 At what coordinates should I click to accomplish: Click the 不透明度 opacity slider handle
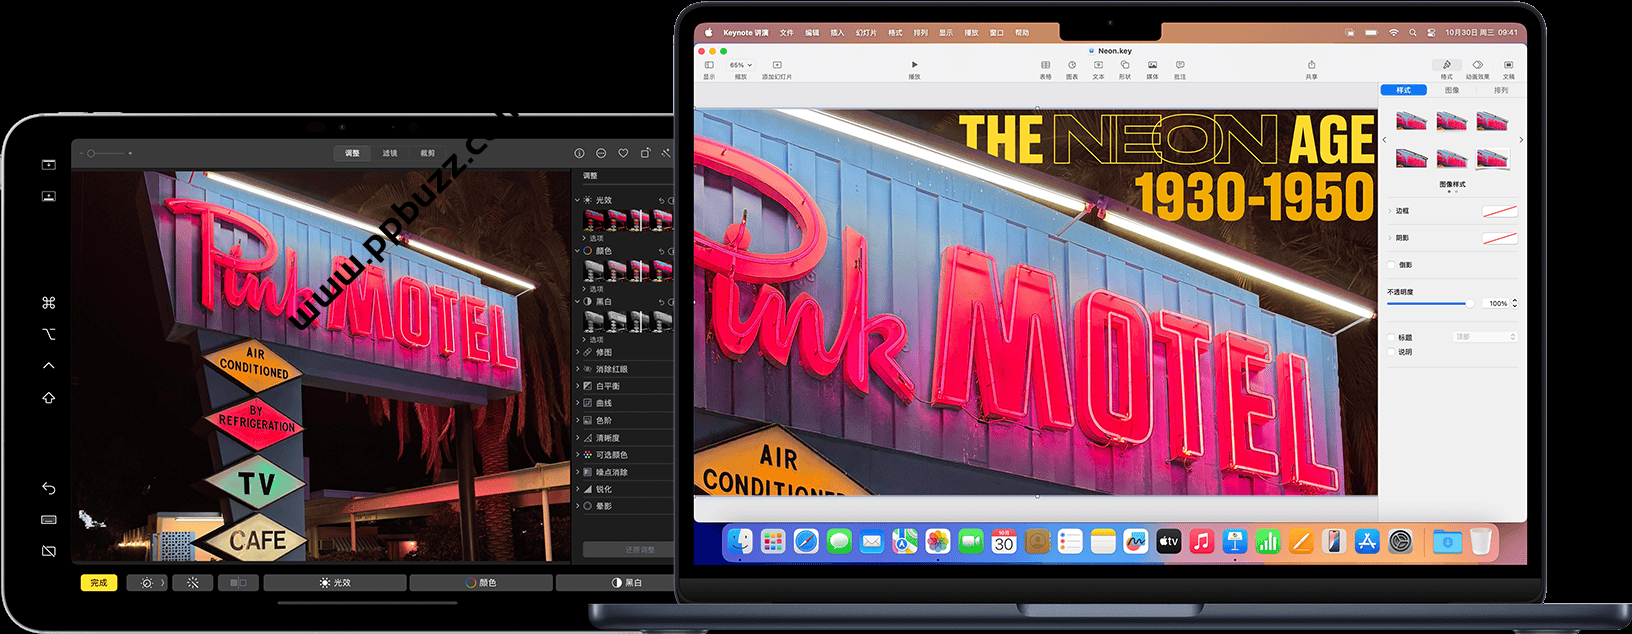[x=1469, y=303]
